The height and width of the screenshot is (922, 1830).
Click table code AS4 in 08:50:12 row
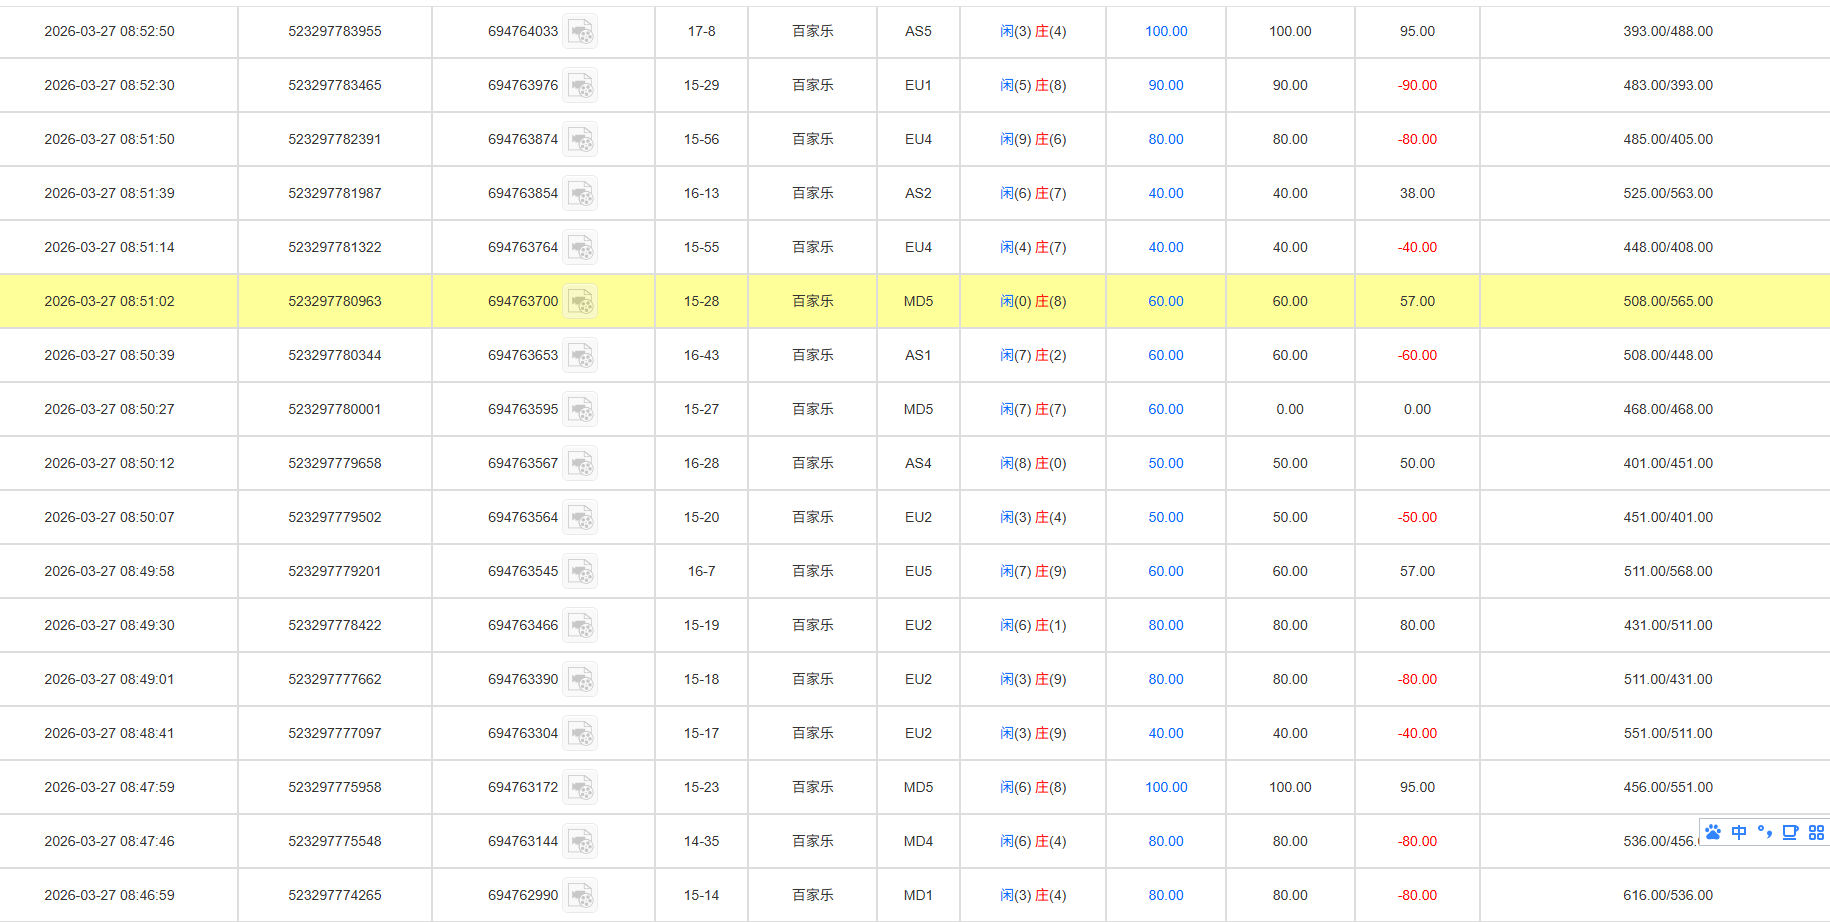coord(918,464)
